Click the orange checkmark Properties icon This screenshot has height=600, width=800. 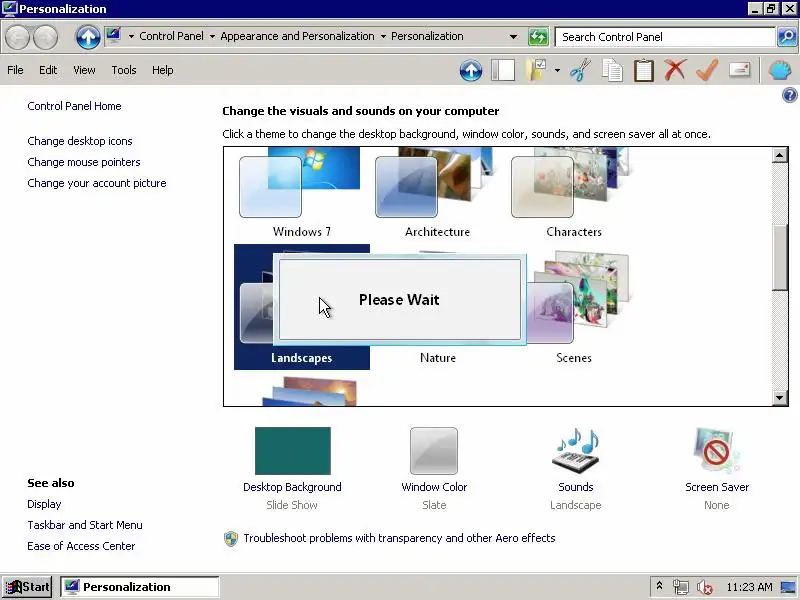coord(707,70)
